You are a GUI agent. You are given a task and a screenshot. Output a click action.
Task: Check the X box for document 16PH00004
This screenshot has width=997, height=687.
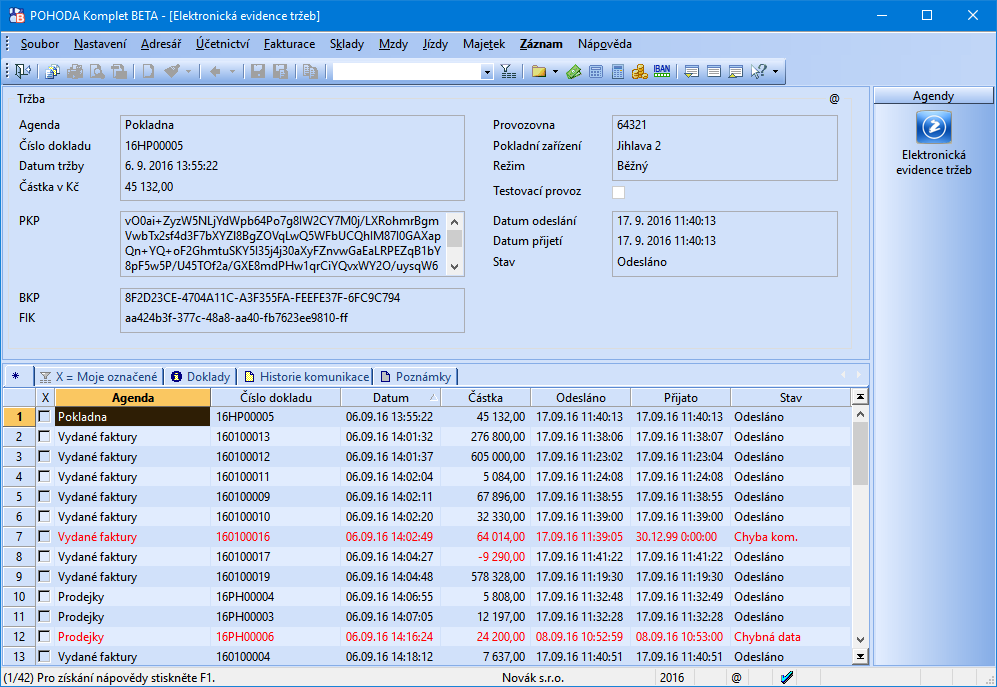[45, 597]
